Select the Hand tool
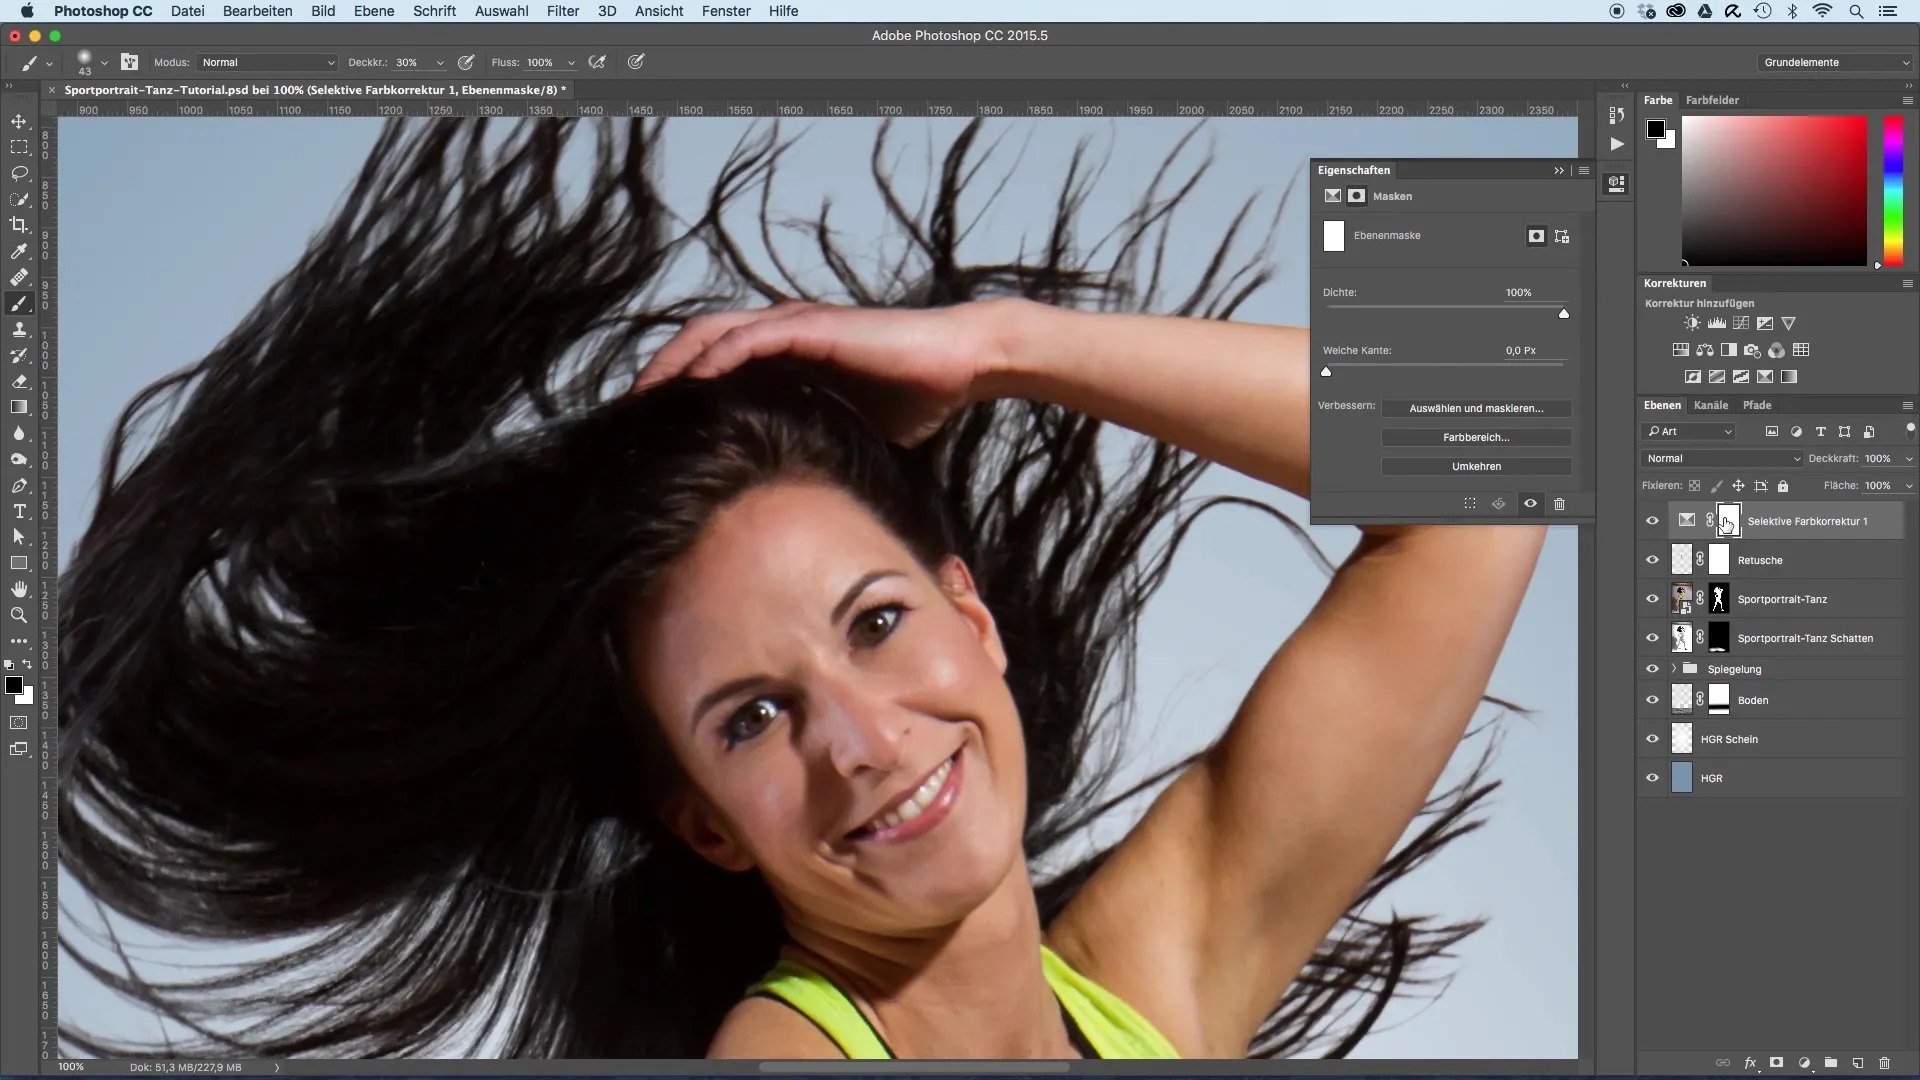This screenshot has width=1920, height=1080. click(19, 589)
